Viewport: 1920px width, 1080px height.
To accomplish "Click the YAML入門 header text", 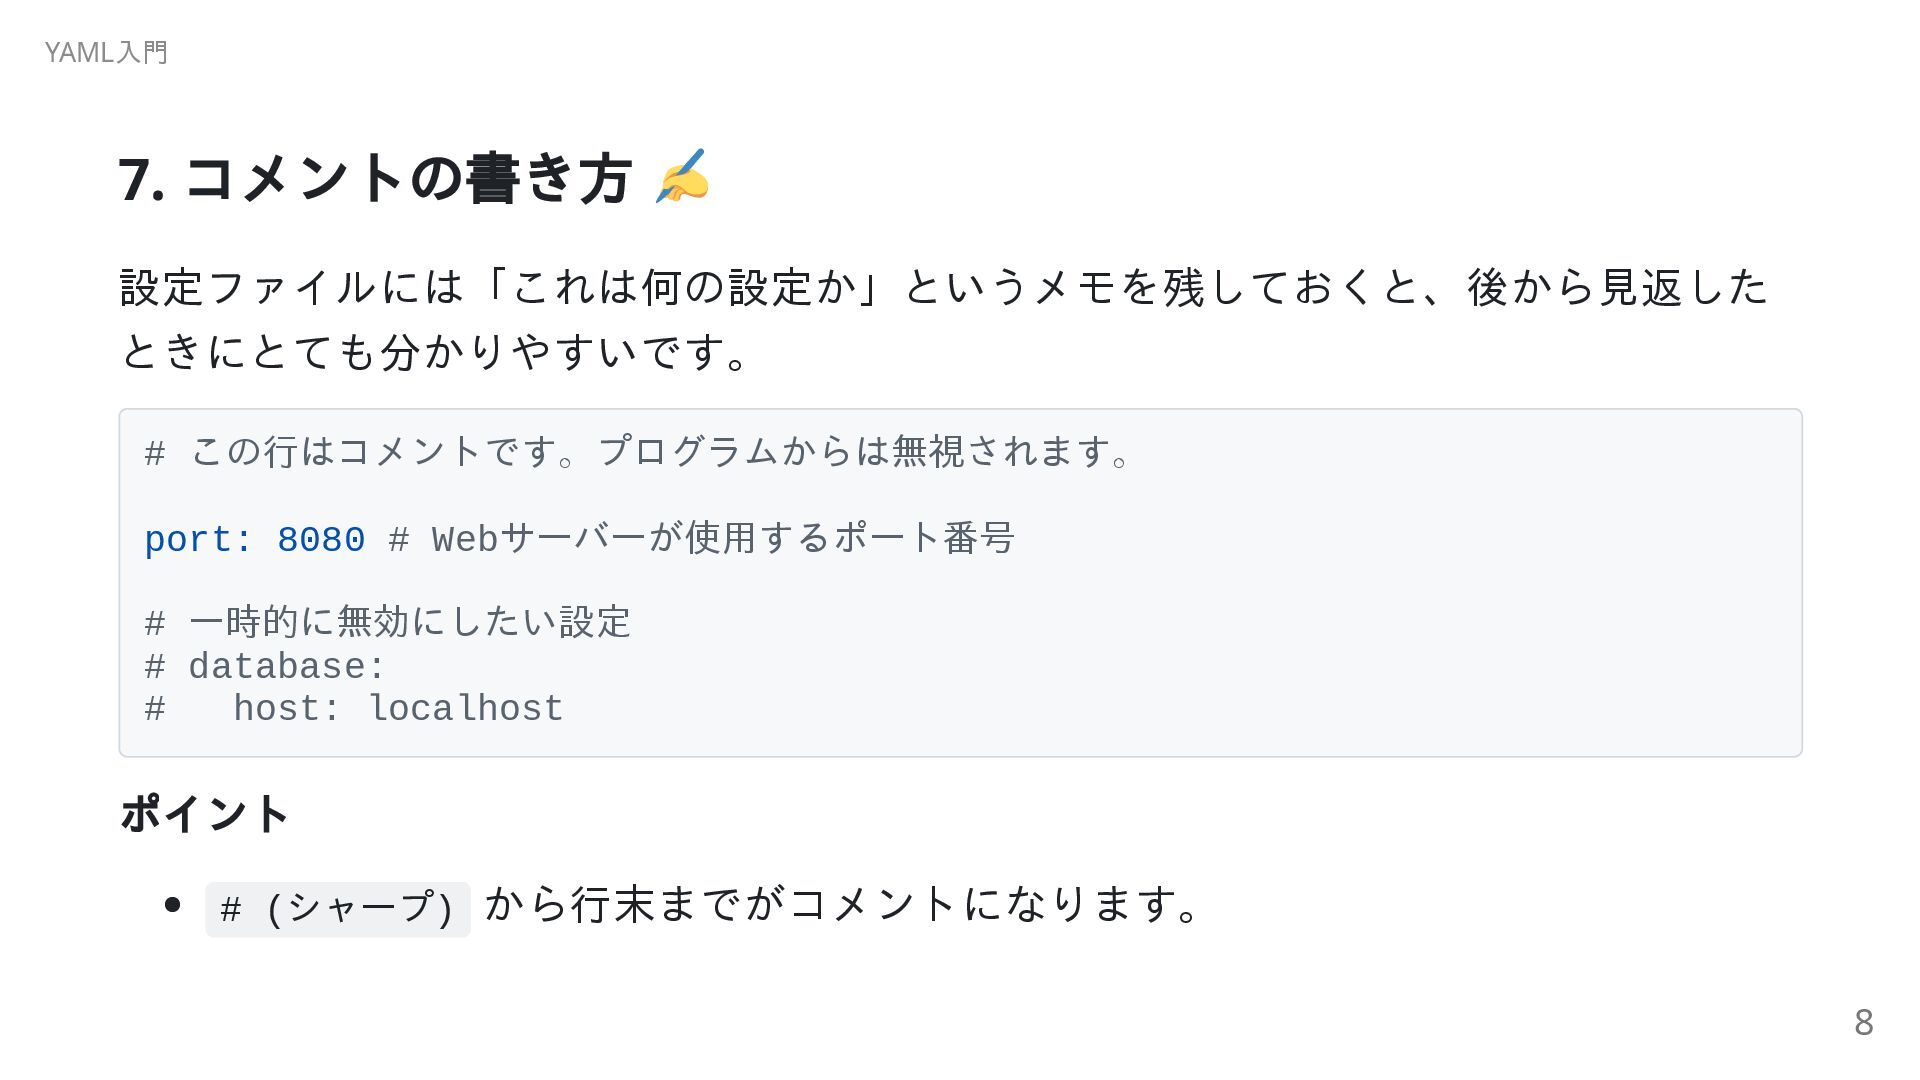I will click(106, 52).
